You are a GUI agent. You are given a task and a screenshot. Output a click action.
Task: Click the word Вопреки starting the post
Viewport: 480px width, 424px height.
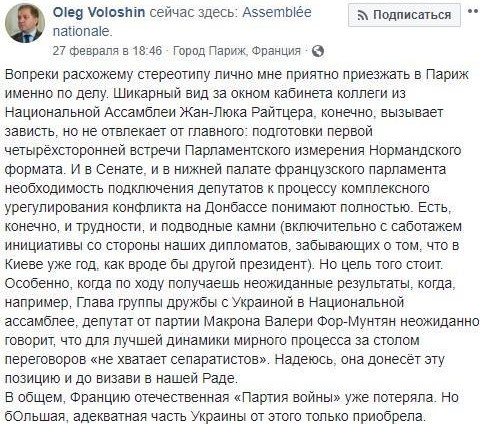point(32,74)
